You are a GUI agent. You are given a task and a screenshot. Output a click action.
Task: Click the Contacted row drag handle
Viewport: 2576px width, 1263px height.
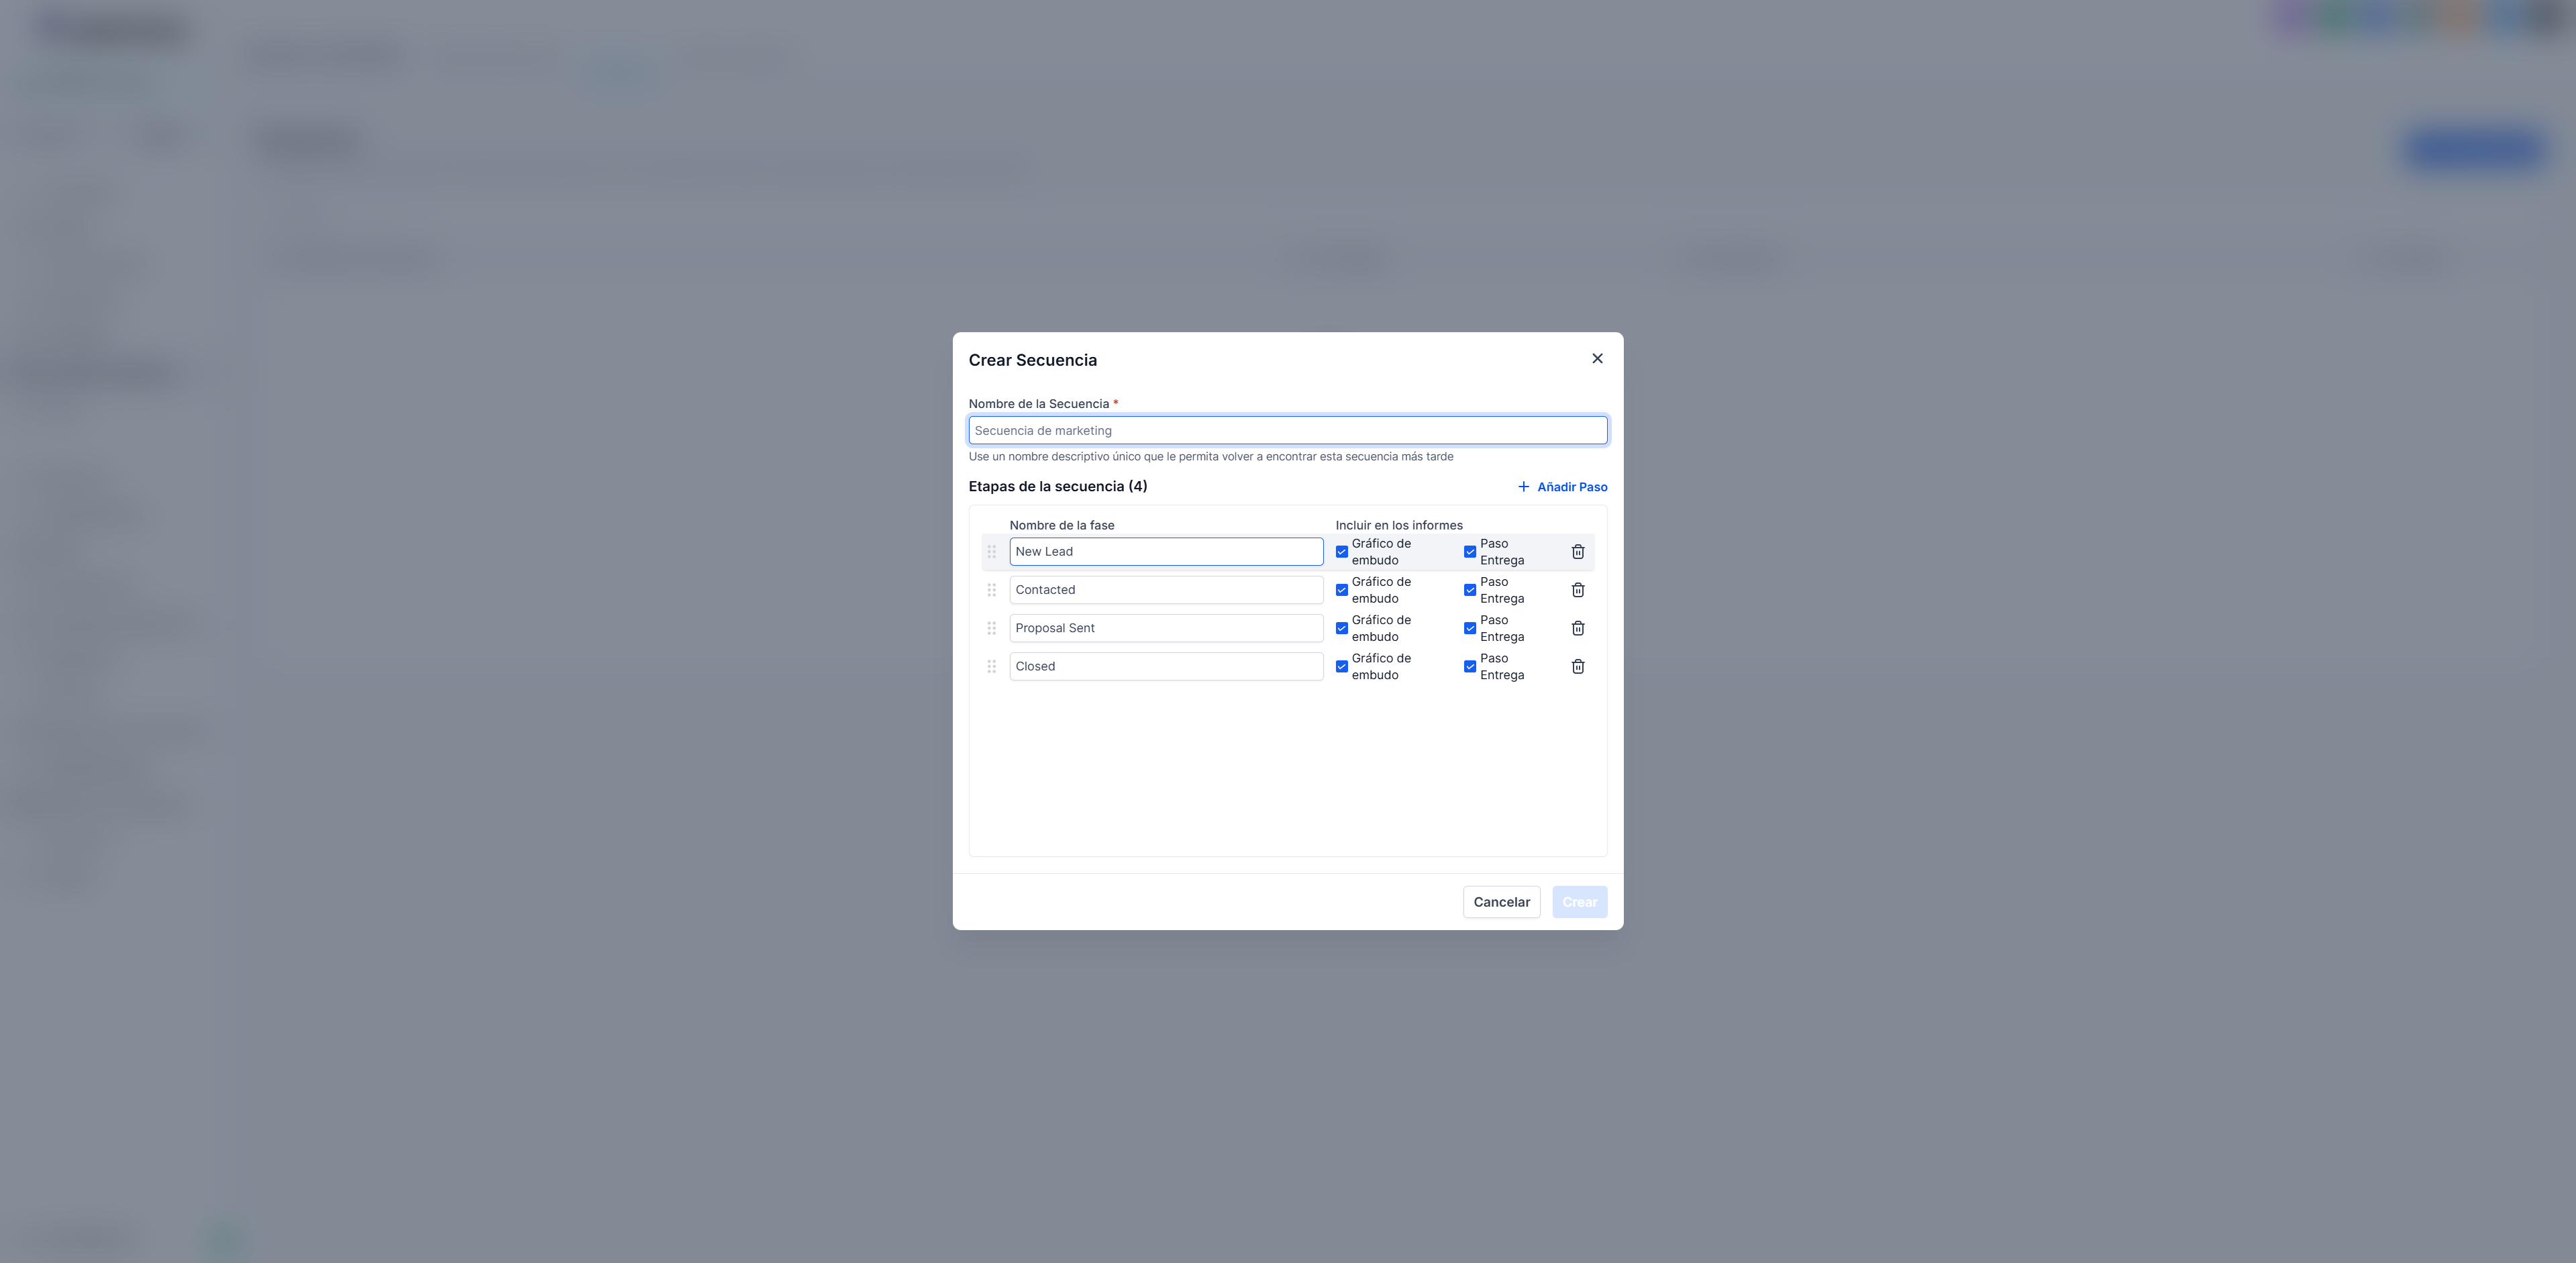point(991,590)
